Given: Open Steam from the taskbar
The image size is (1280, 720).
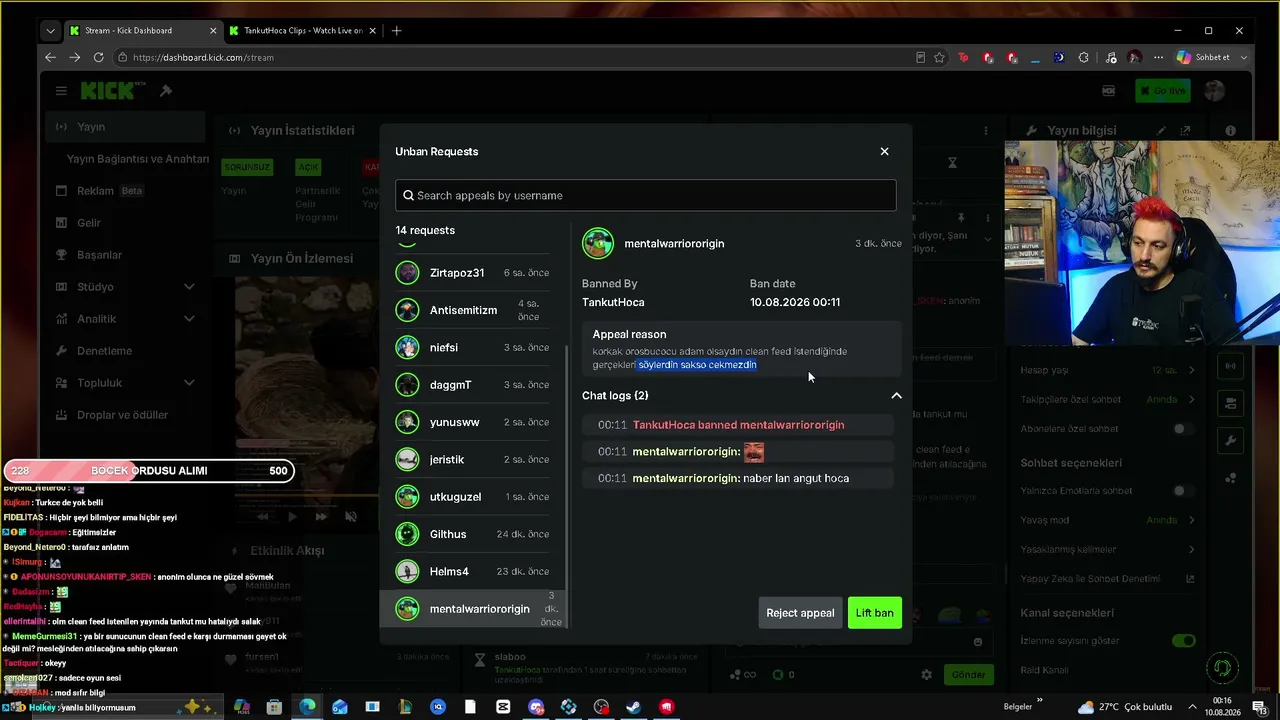Looking at the screenshot, I should [x=633, y=707].
